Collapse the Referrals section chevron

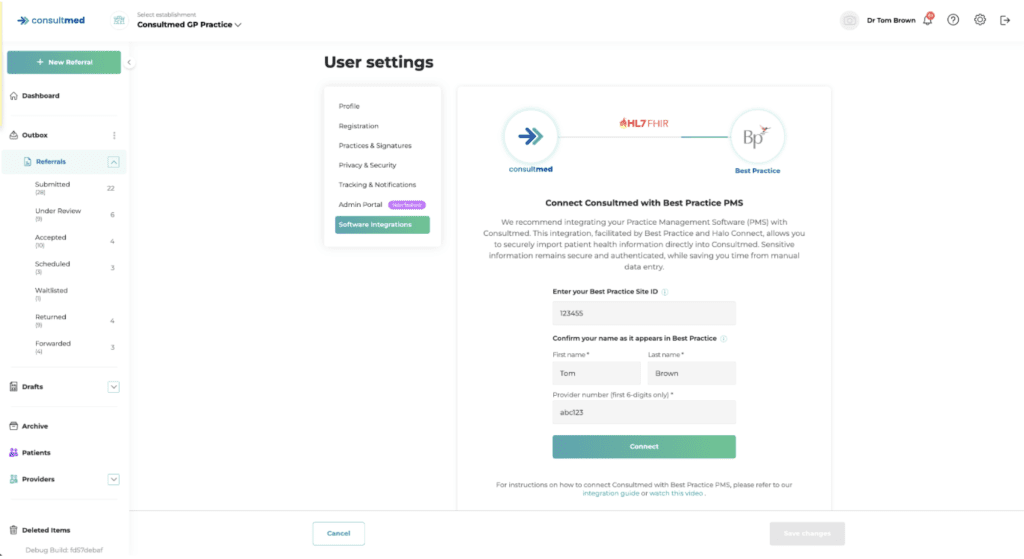click(x=114, y=162)
